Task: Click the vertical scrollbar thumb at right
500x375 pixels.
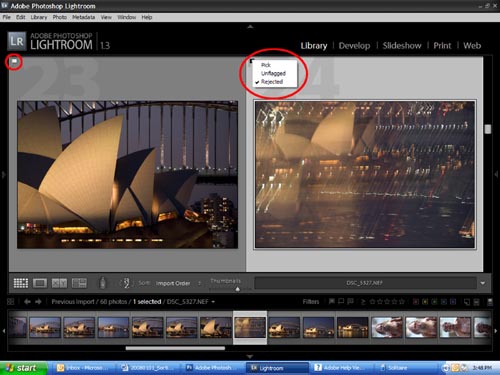Action: pyautogui.click(x=488, y=129)
